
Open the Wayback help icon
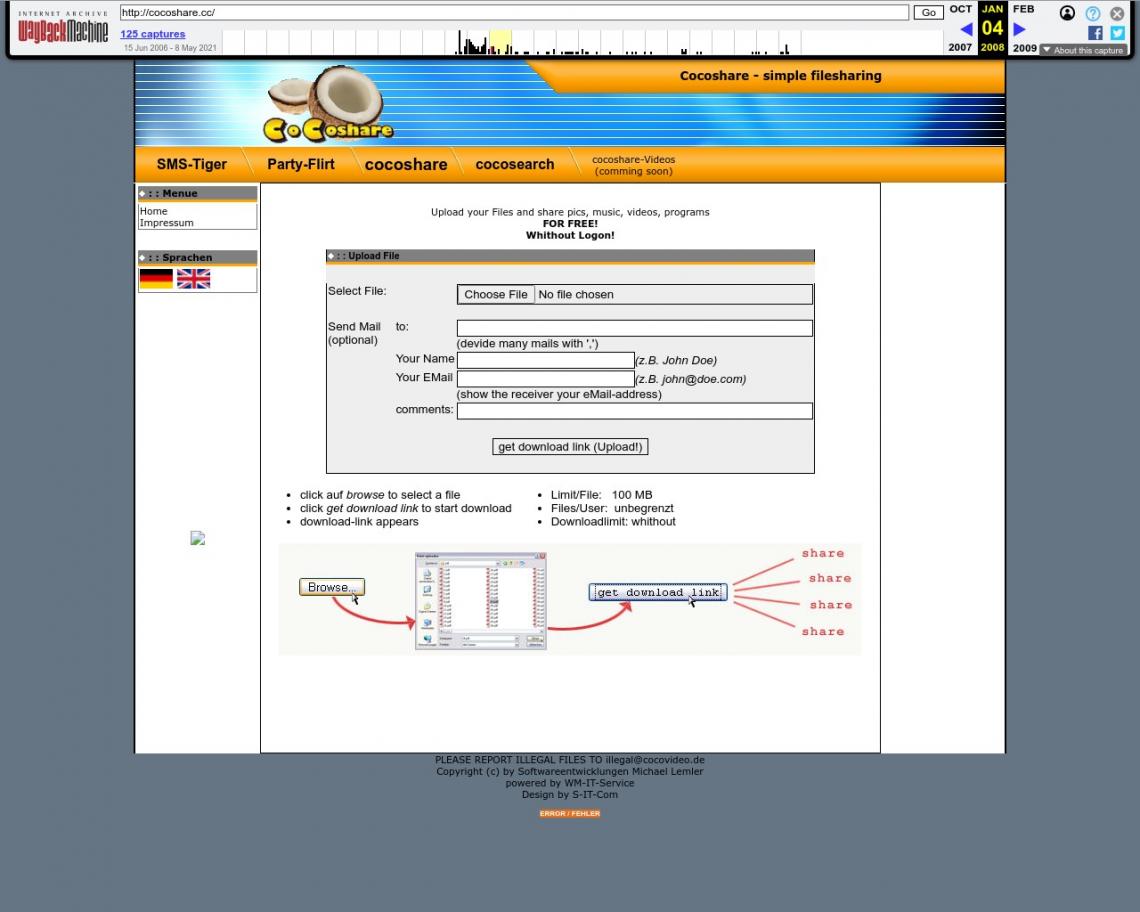tap(1093, 13)
